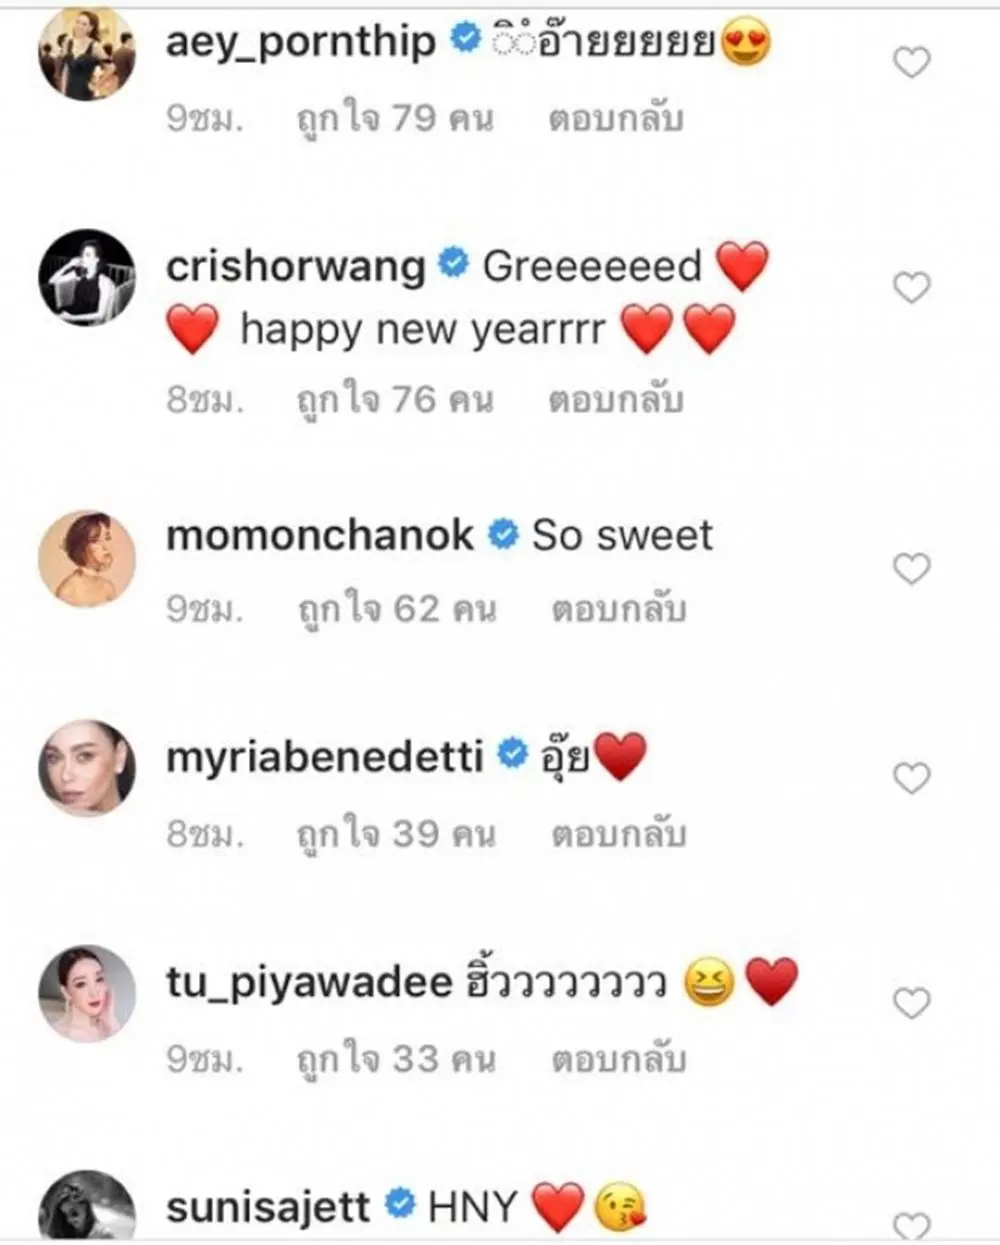The width and height of the screenshot is (1000, 1245).
Task: Go to myriabenedetti's profile via username
Action: click(325, 757)
